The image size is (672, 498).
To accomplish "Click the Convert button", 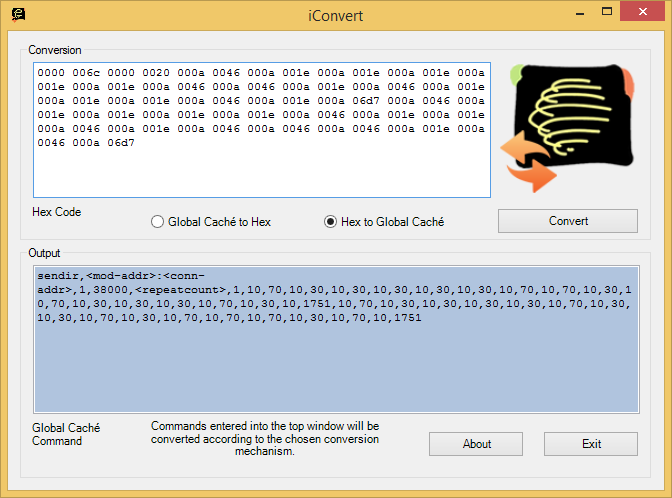I will pyautogui.click(x=568, y=221).
